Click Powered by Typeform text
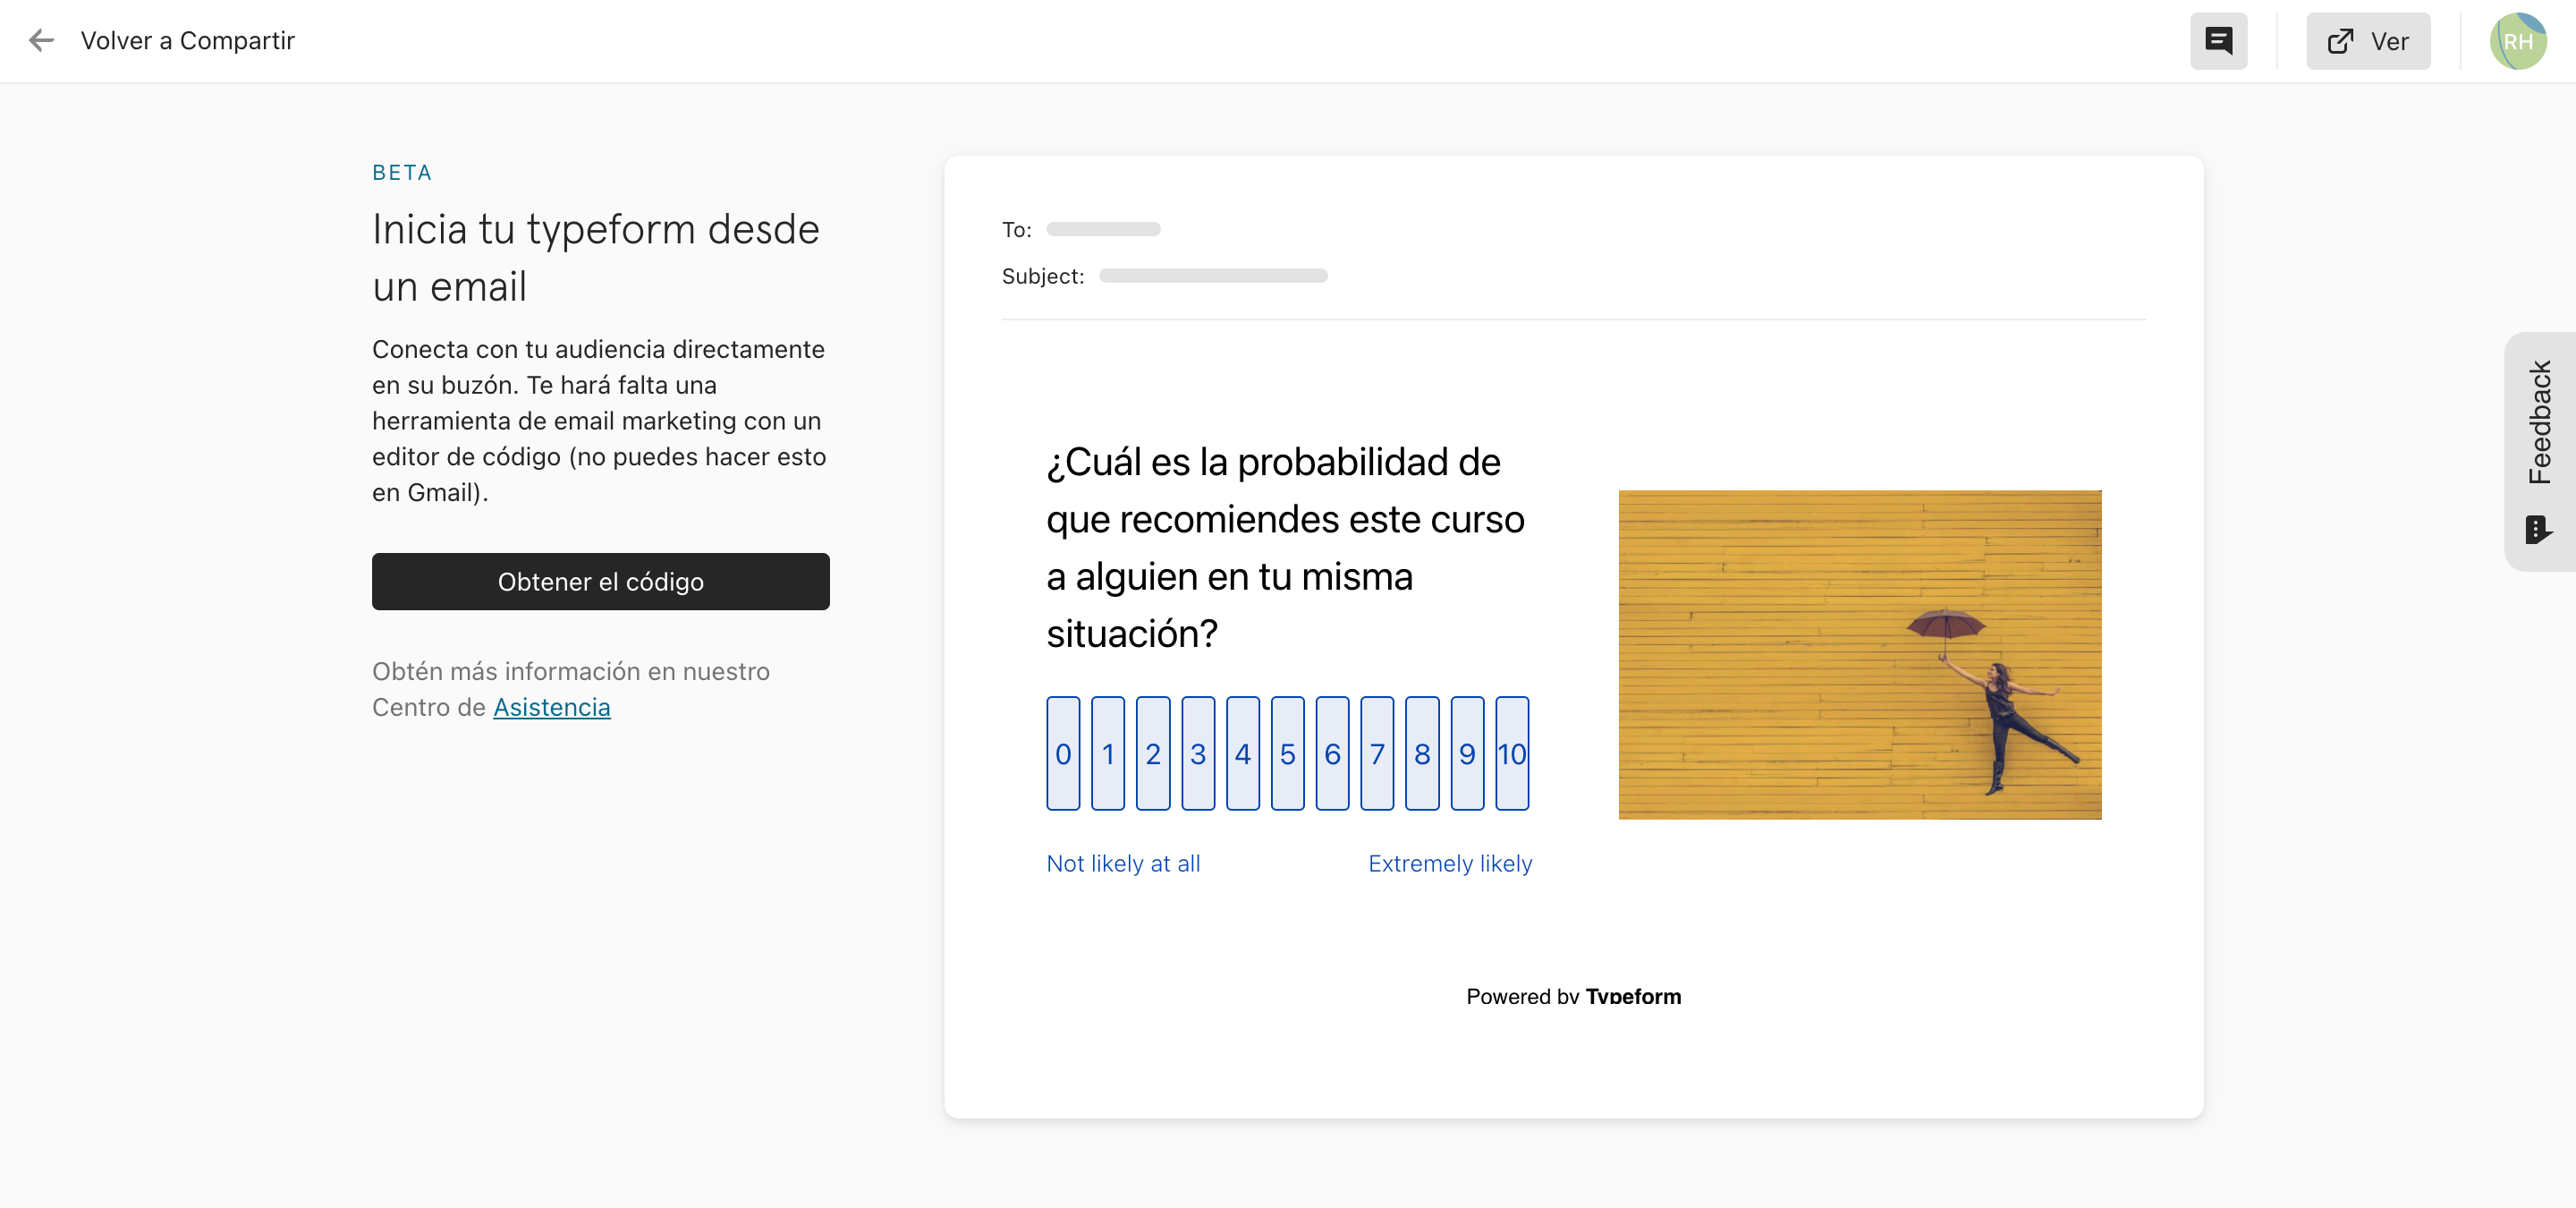The image size is (2576, 1208). (x=1573, y=996)
